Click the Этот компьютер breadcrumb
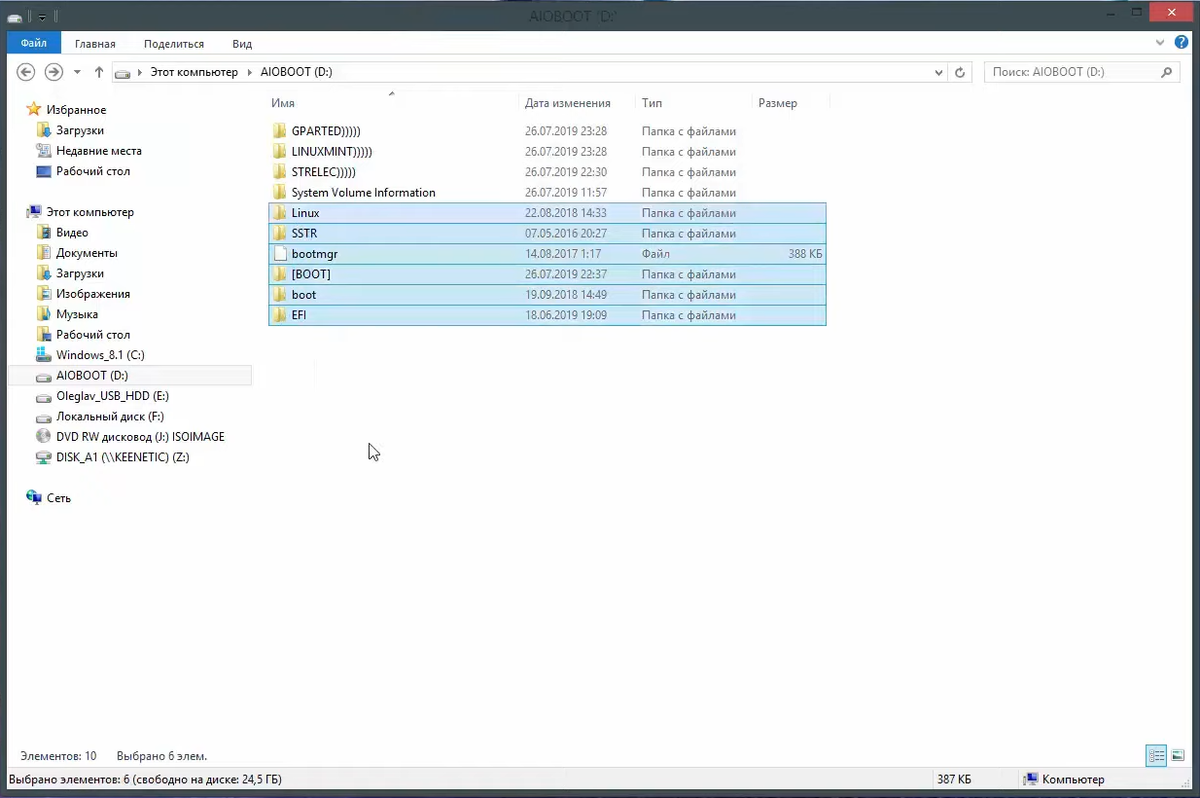 195,73
